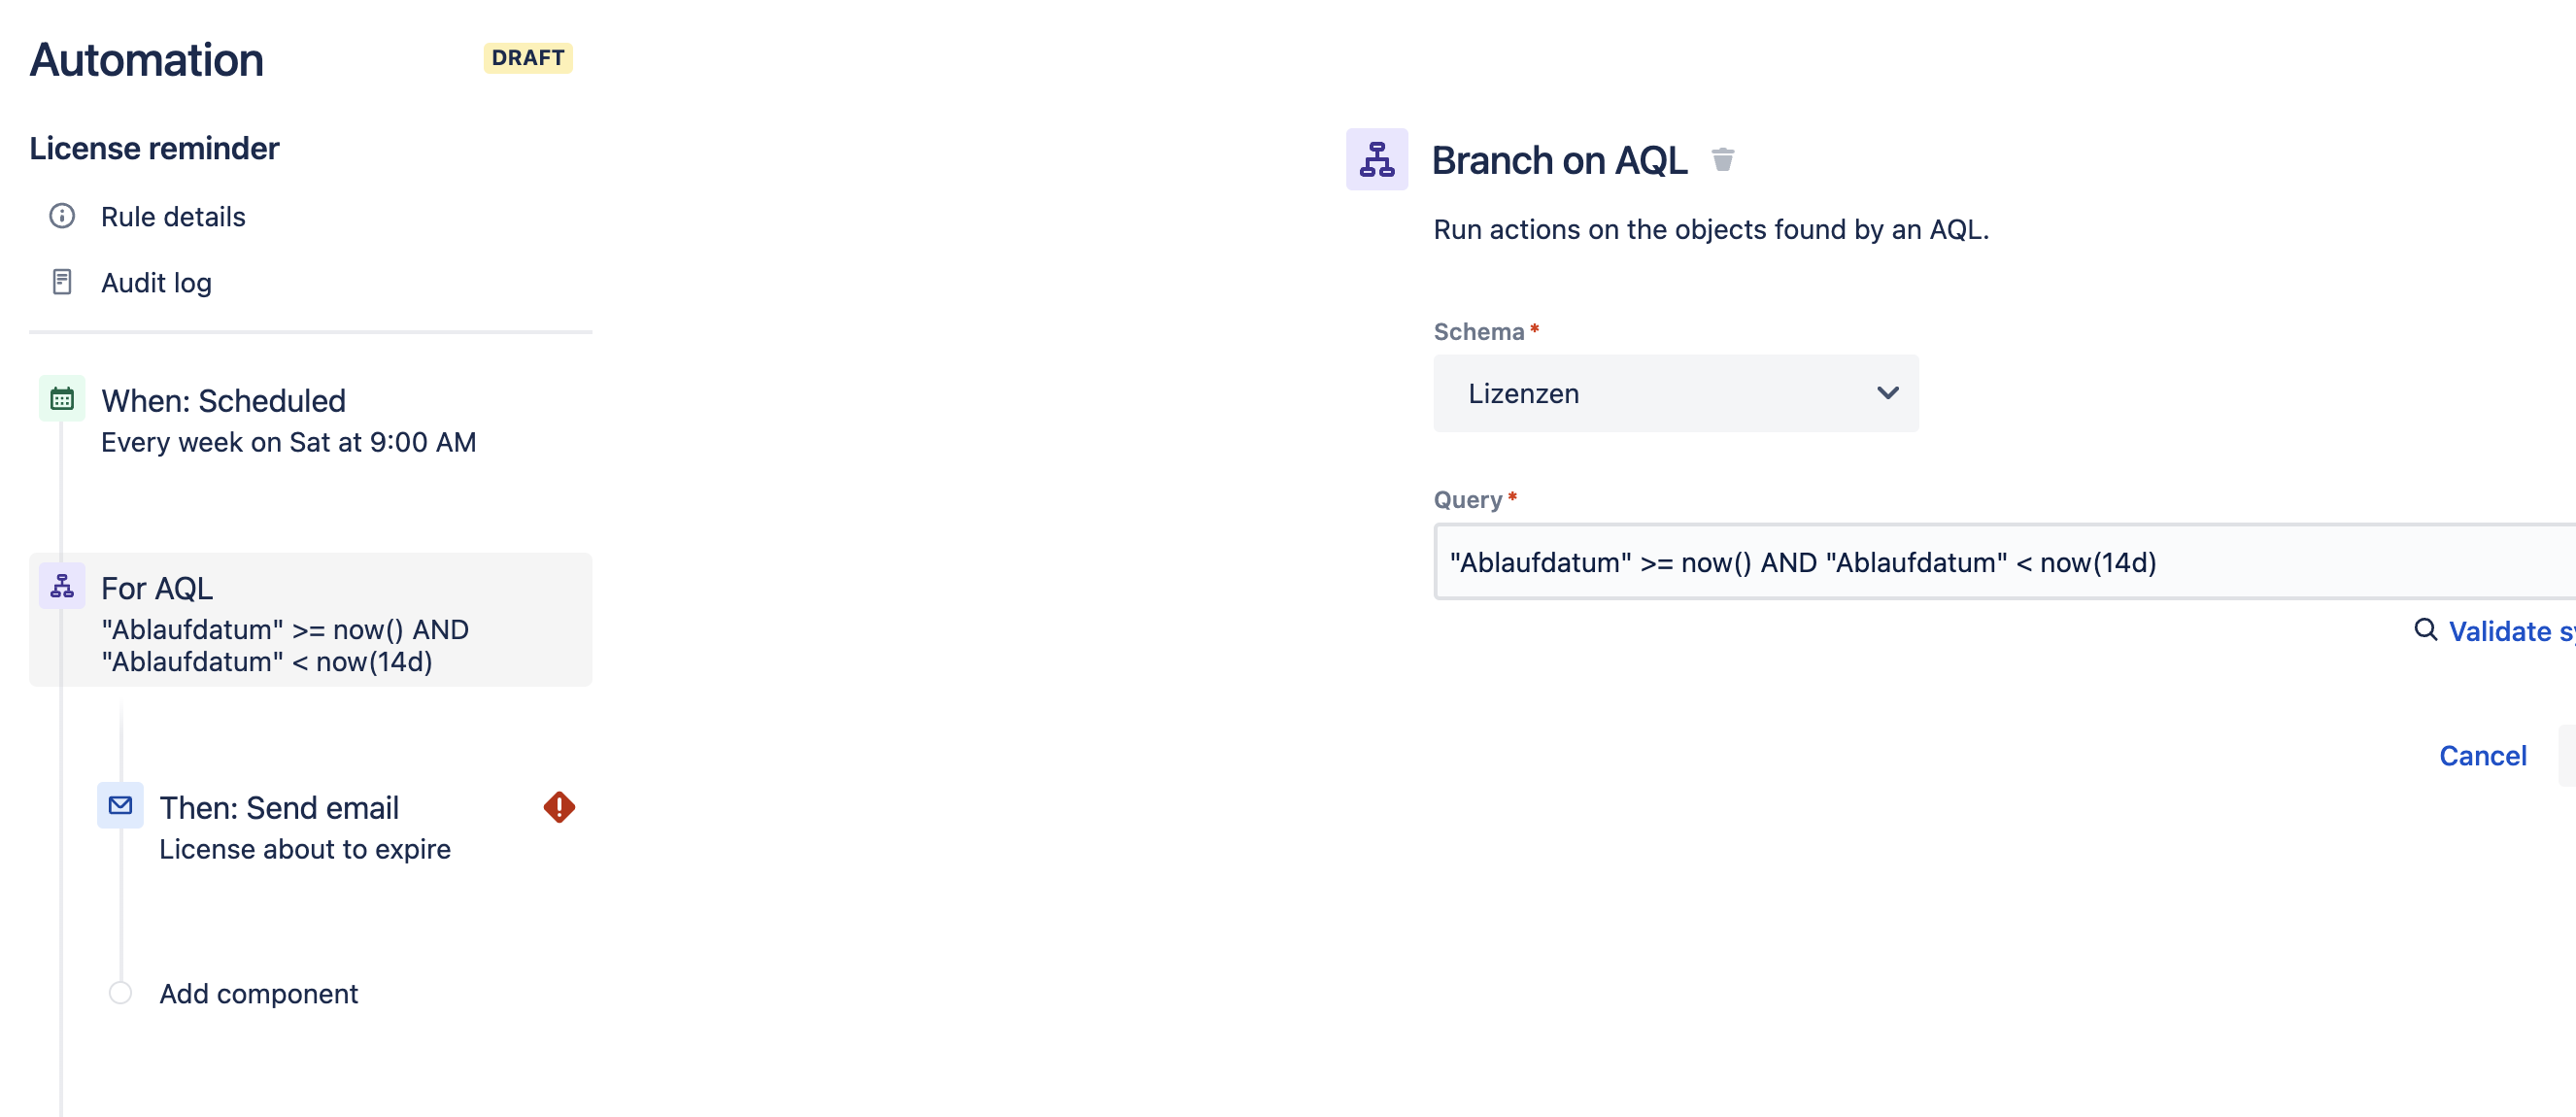Click the chevron in the Schema selector
Image resolution: width=2576 pixels, height=1117 pixels.
pyautogui.click(x=1888, y=393)
